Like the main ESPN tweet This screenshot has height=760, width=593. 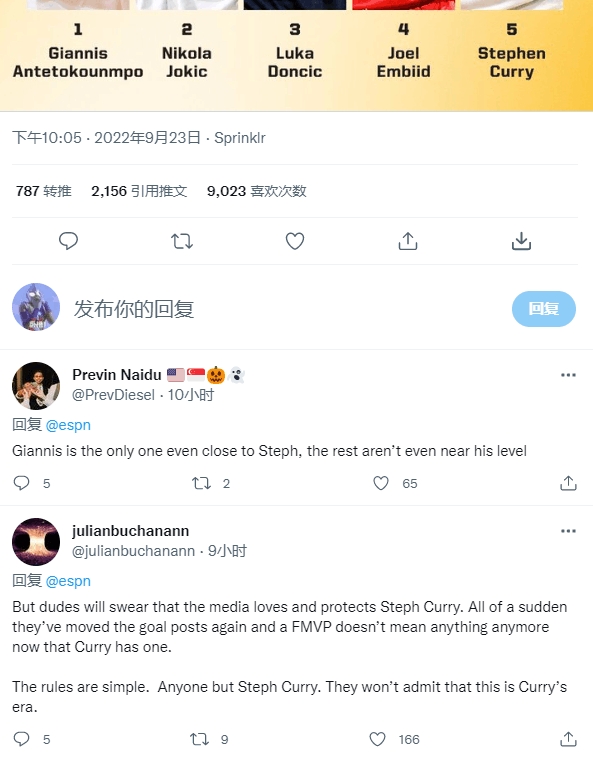[x=295, y=241]
